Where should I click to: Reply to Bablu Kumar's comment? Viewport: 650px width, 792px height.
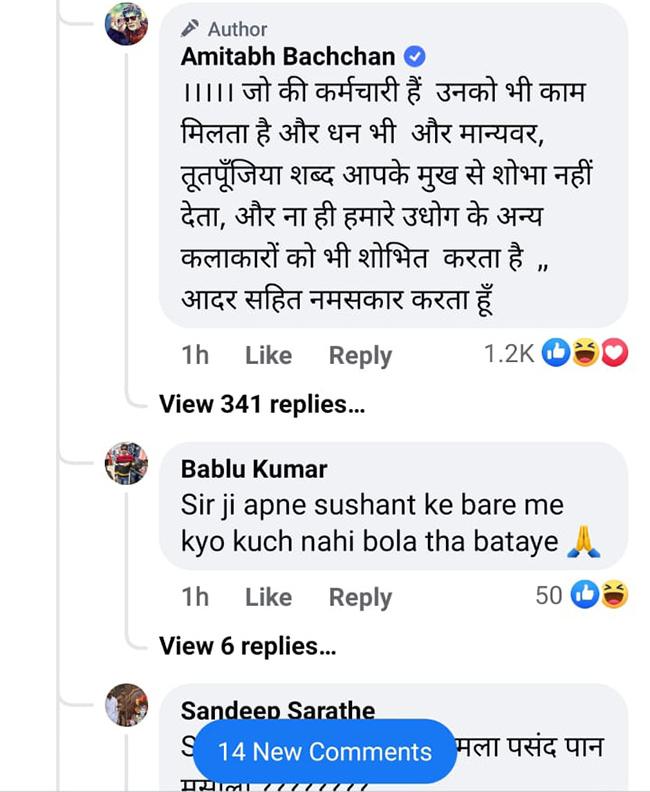[x=360, y=597]
